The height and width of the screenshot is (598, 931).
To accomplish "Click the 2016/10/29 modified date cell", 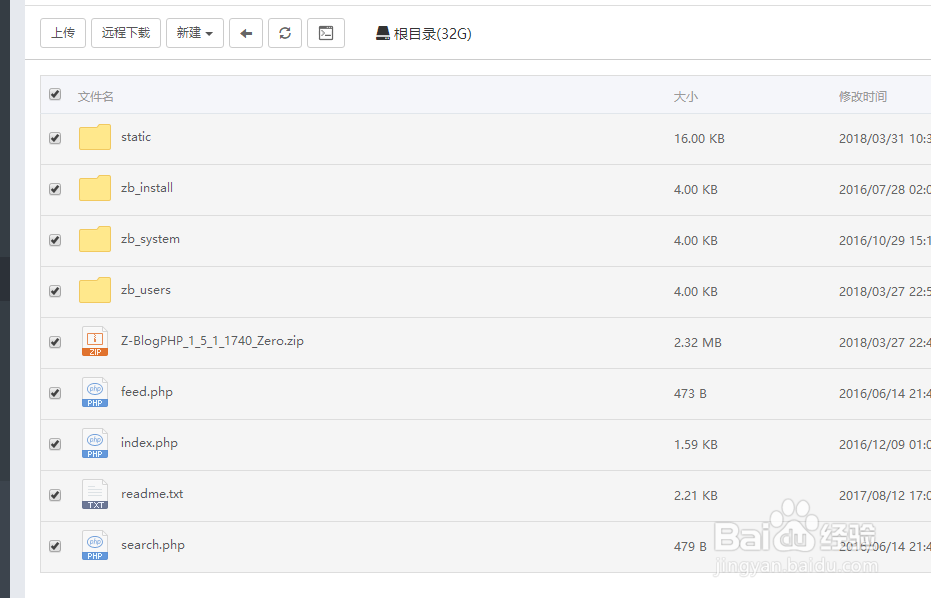I will coord(885,241).
